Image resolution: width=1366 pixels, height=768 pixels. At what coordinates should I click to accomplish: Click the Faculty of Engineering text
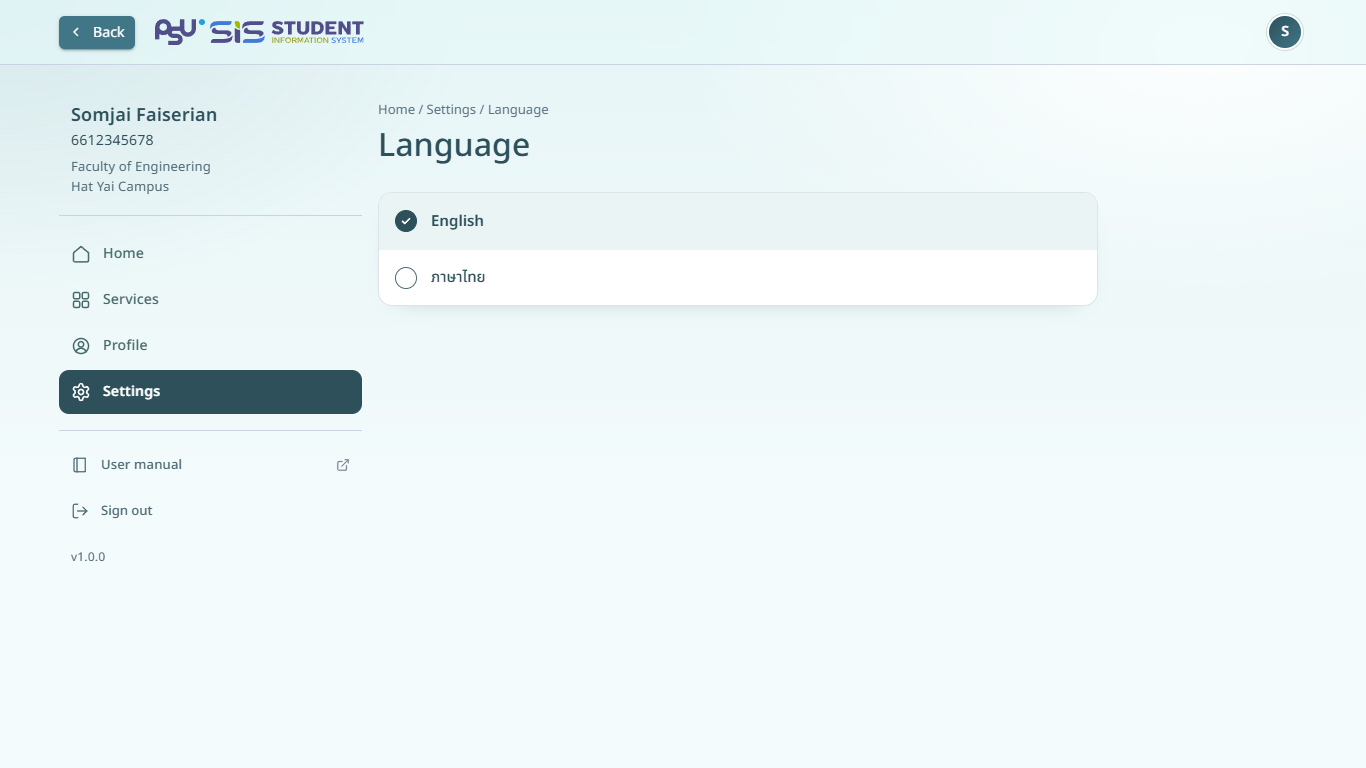coord(141,167)
